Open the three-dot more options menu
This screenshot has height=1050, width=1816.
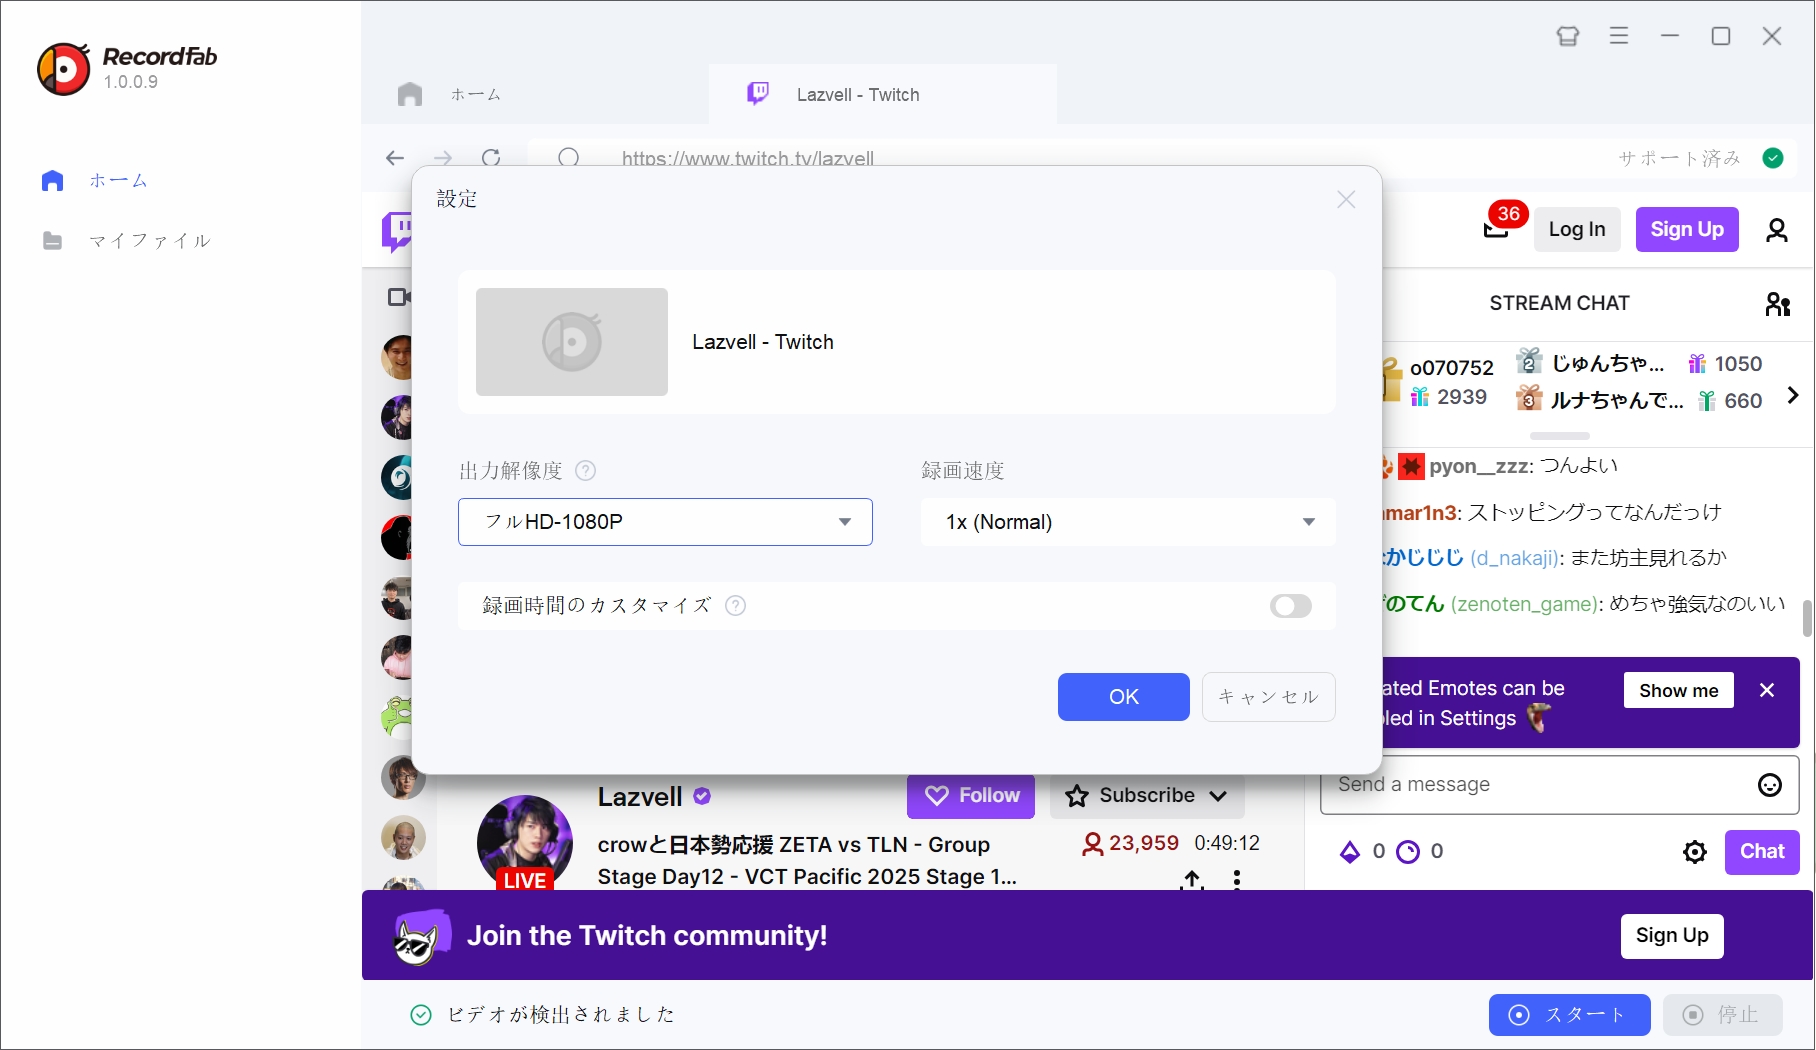click(x=1237, y=879)
